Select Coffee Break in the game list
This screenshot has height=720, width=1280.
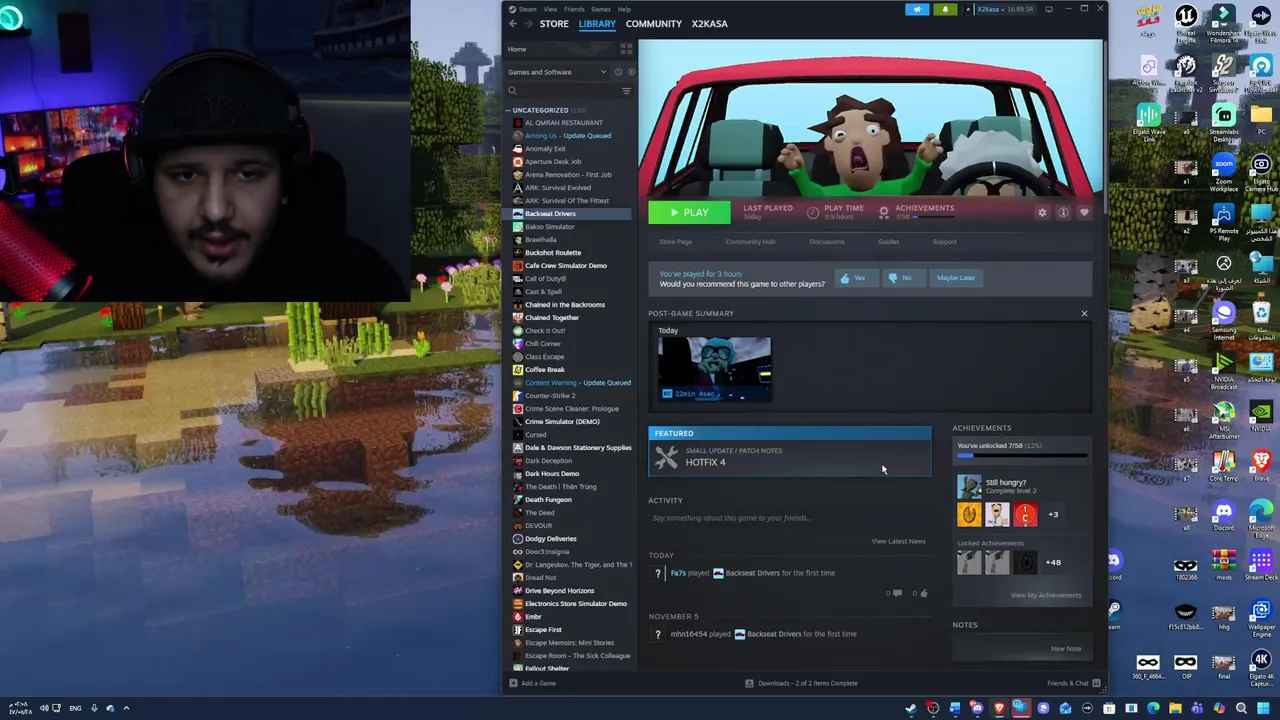point(545,370)
